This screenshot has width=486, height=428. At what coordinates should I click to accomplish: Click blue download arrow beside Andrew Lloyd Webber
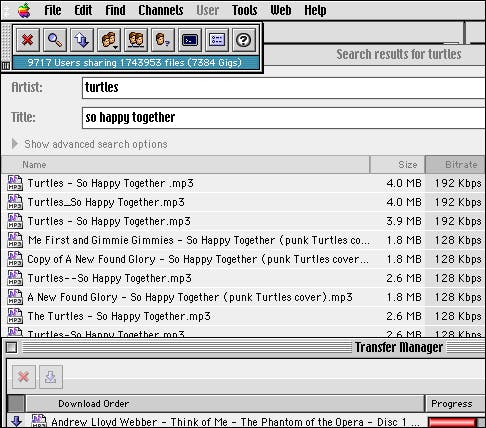coord(16,421)
